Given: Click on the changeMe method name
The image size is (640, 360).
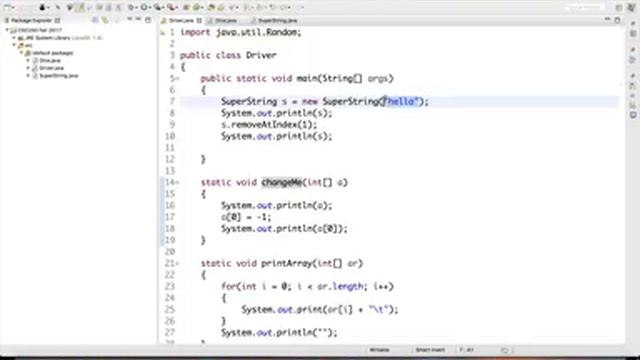Looking at the screenshot, I should pyautogui.click(x=281, y=182).
